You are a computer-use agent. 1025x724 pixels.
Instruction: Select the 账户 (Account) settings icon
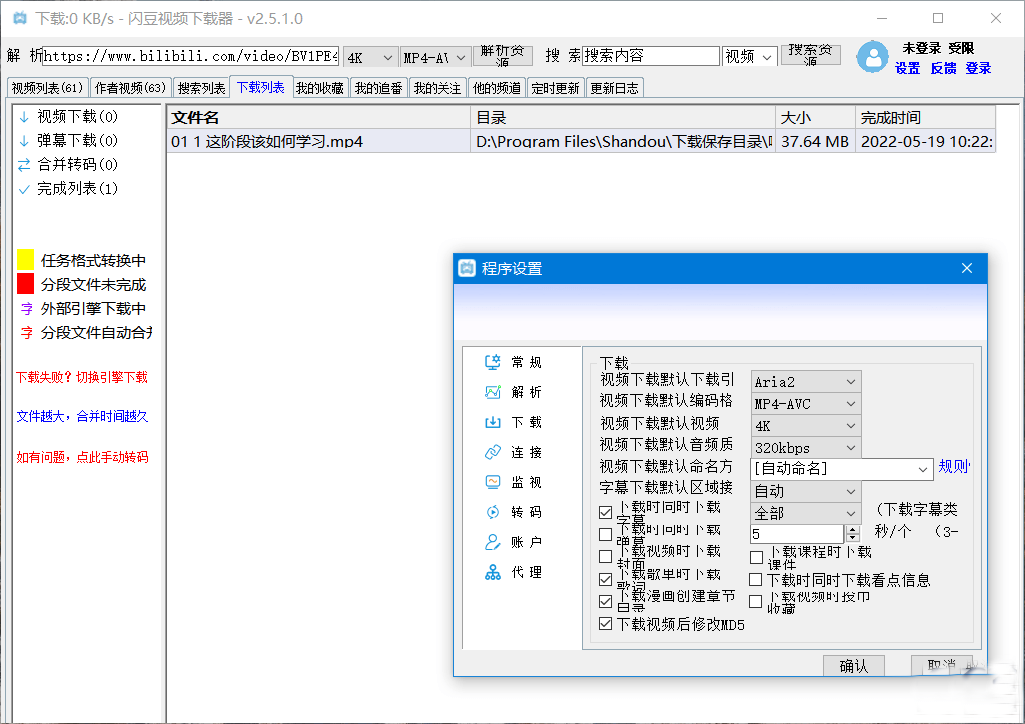click(x=492, y=542)
